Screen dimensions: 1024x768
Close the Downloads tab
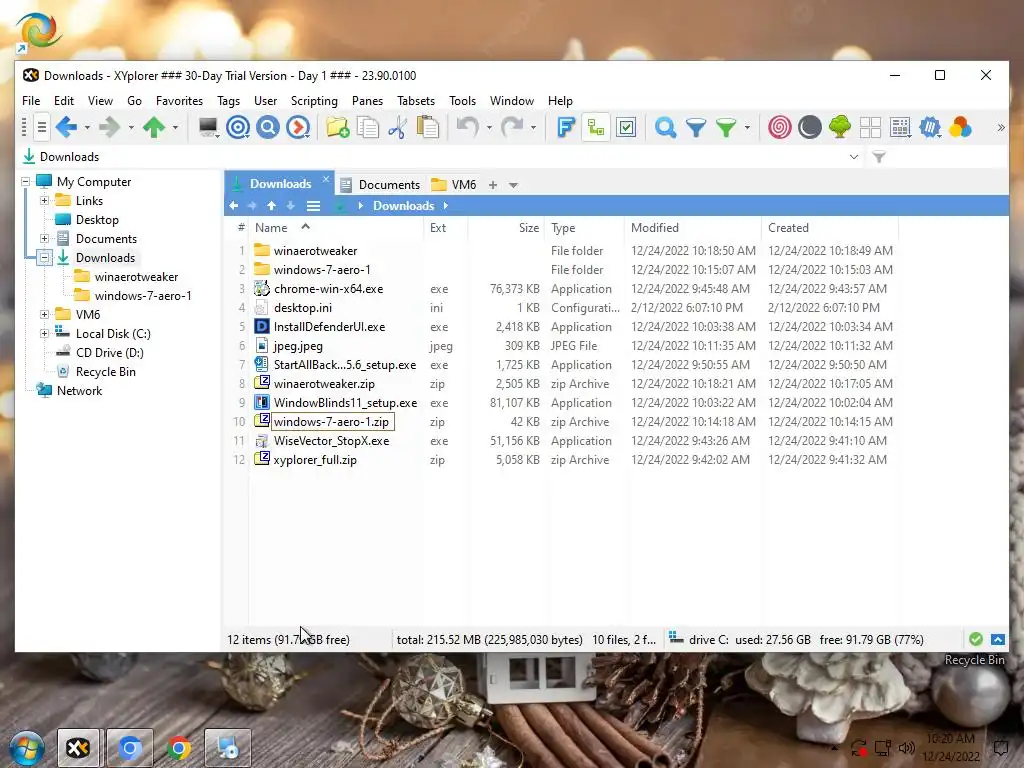tap(326, 179)
